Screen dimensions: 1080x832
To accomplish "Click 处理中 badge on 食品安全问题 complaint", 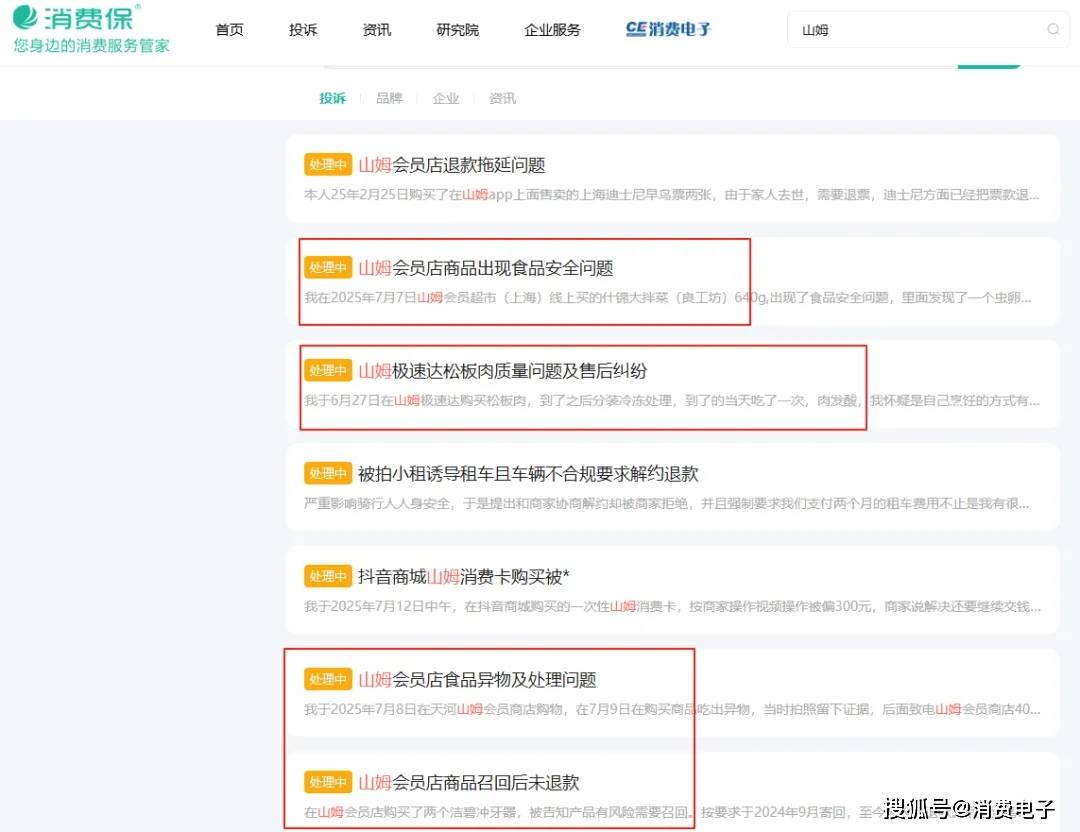I will [328, 267].
